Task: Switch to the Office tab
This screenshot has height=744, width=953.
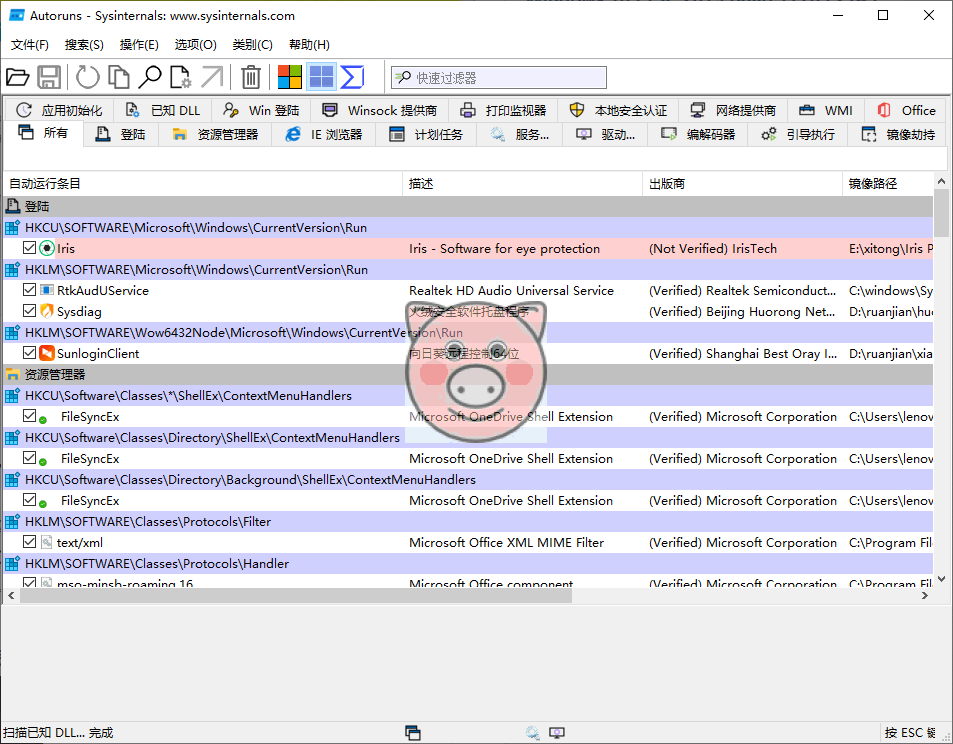Action: click(x=906, y=110)
